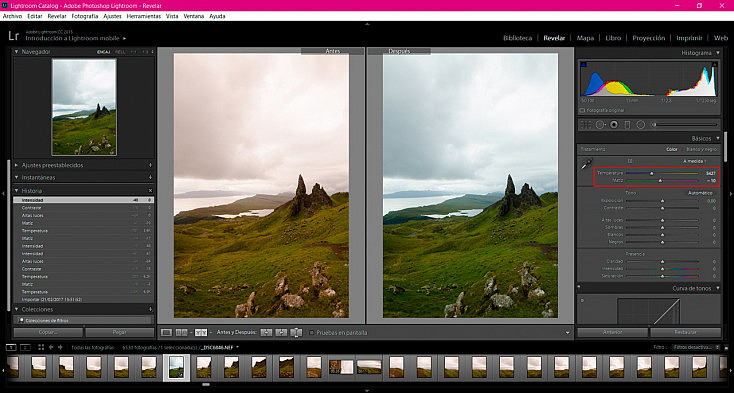Click the Matiz slider handle
This screenshot has width=734, height=393.
click(661, 180)
